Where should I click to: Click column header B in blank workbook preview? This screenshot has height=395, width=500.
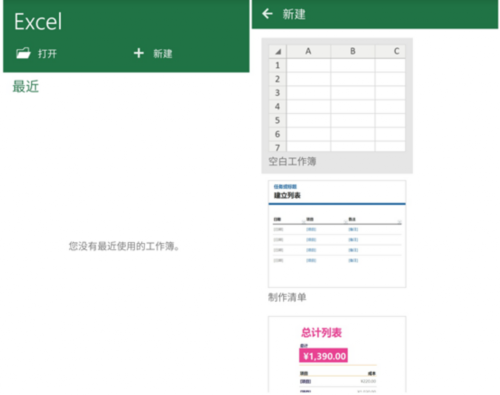pos(353,51)
